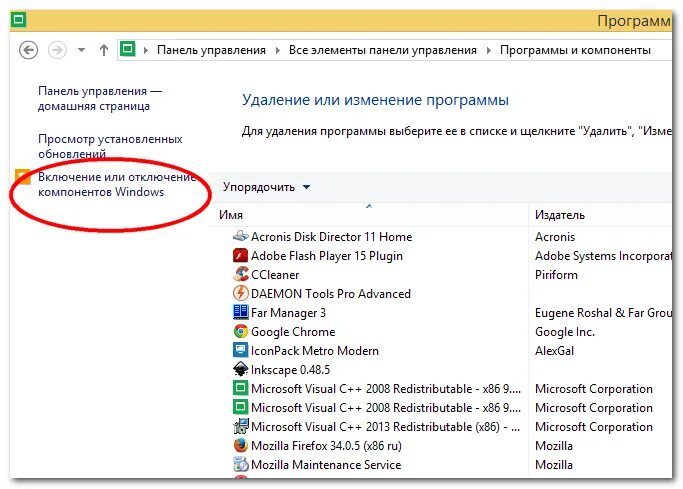Select Microsoft Visual C++ 2013 Redistributable (x86)
The width and height of the screenshot is (683, 489).
385,427
